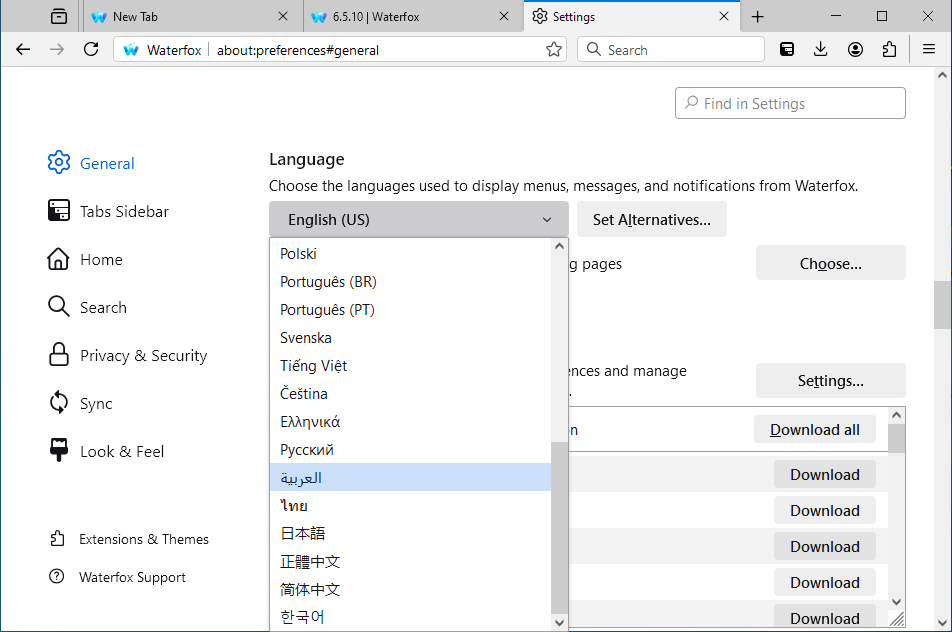Go forward using the forward arrow
Image resolution: width=952 pixels, height=632 pixels.
(x=57, y=50)
